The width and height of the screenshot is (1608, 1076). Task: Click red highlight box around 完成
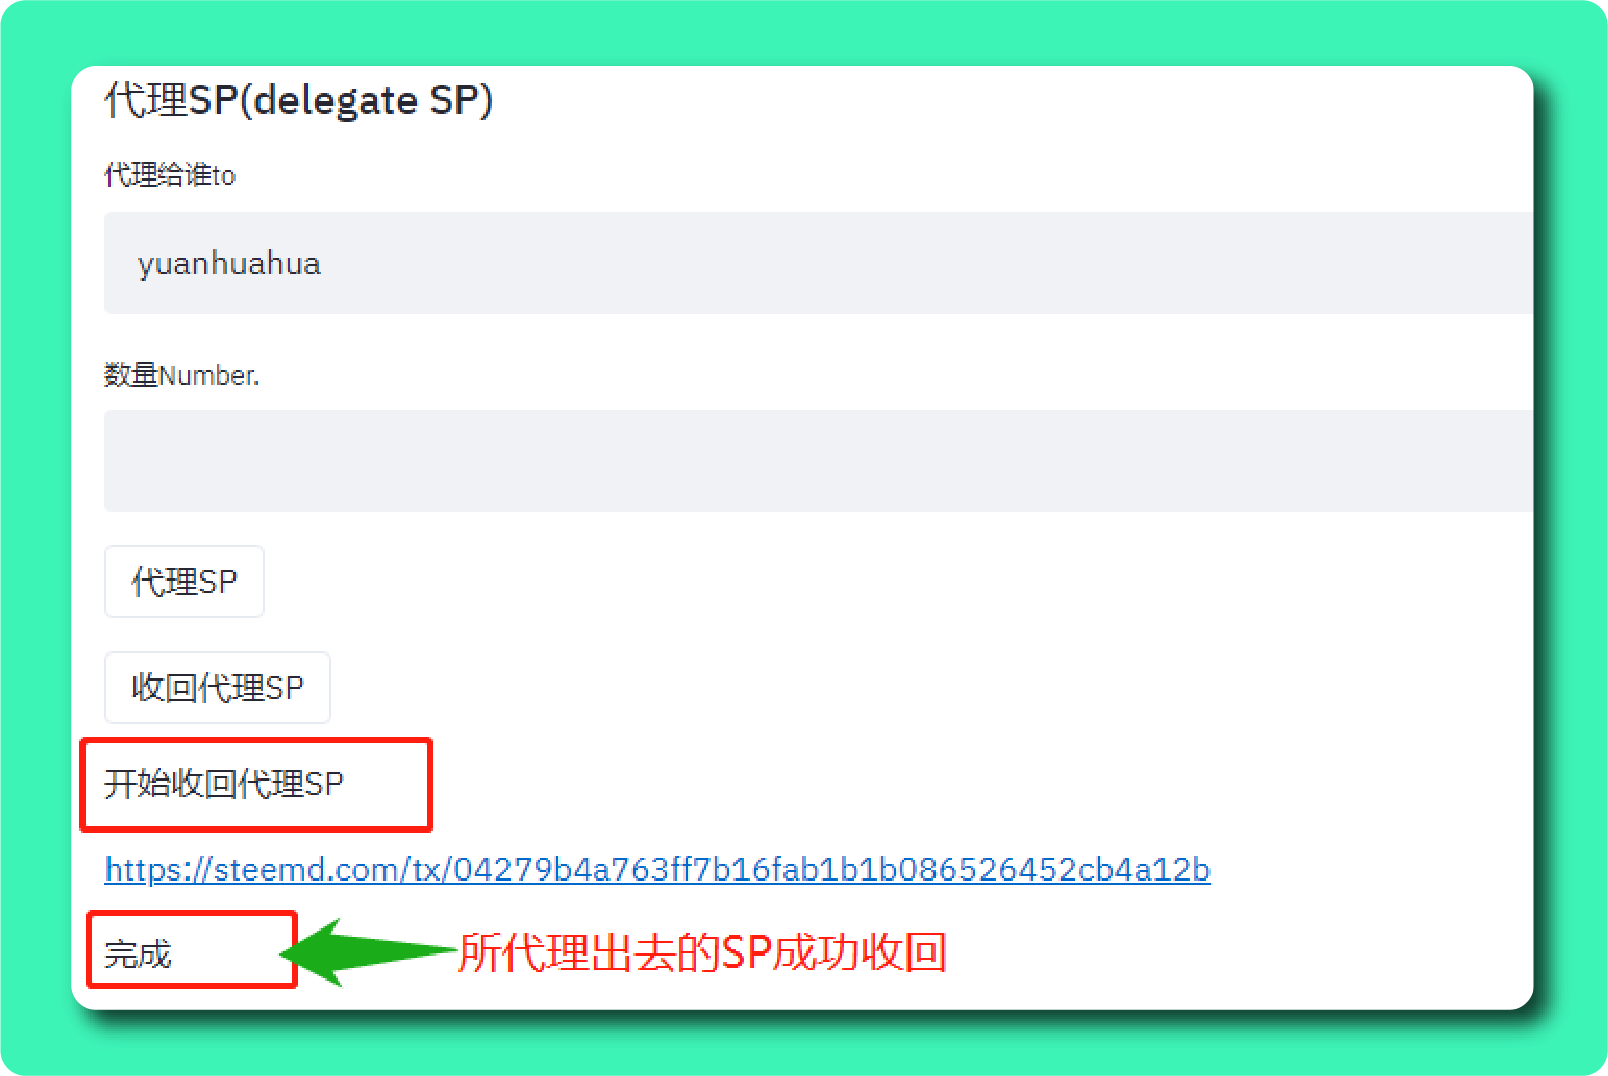[x=192, y=949]
